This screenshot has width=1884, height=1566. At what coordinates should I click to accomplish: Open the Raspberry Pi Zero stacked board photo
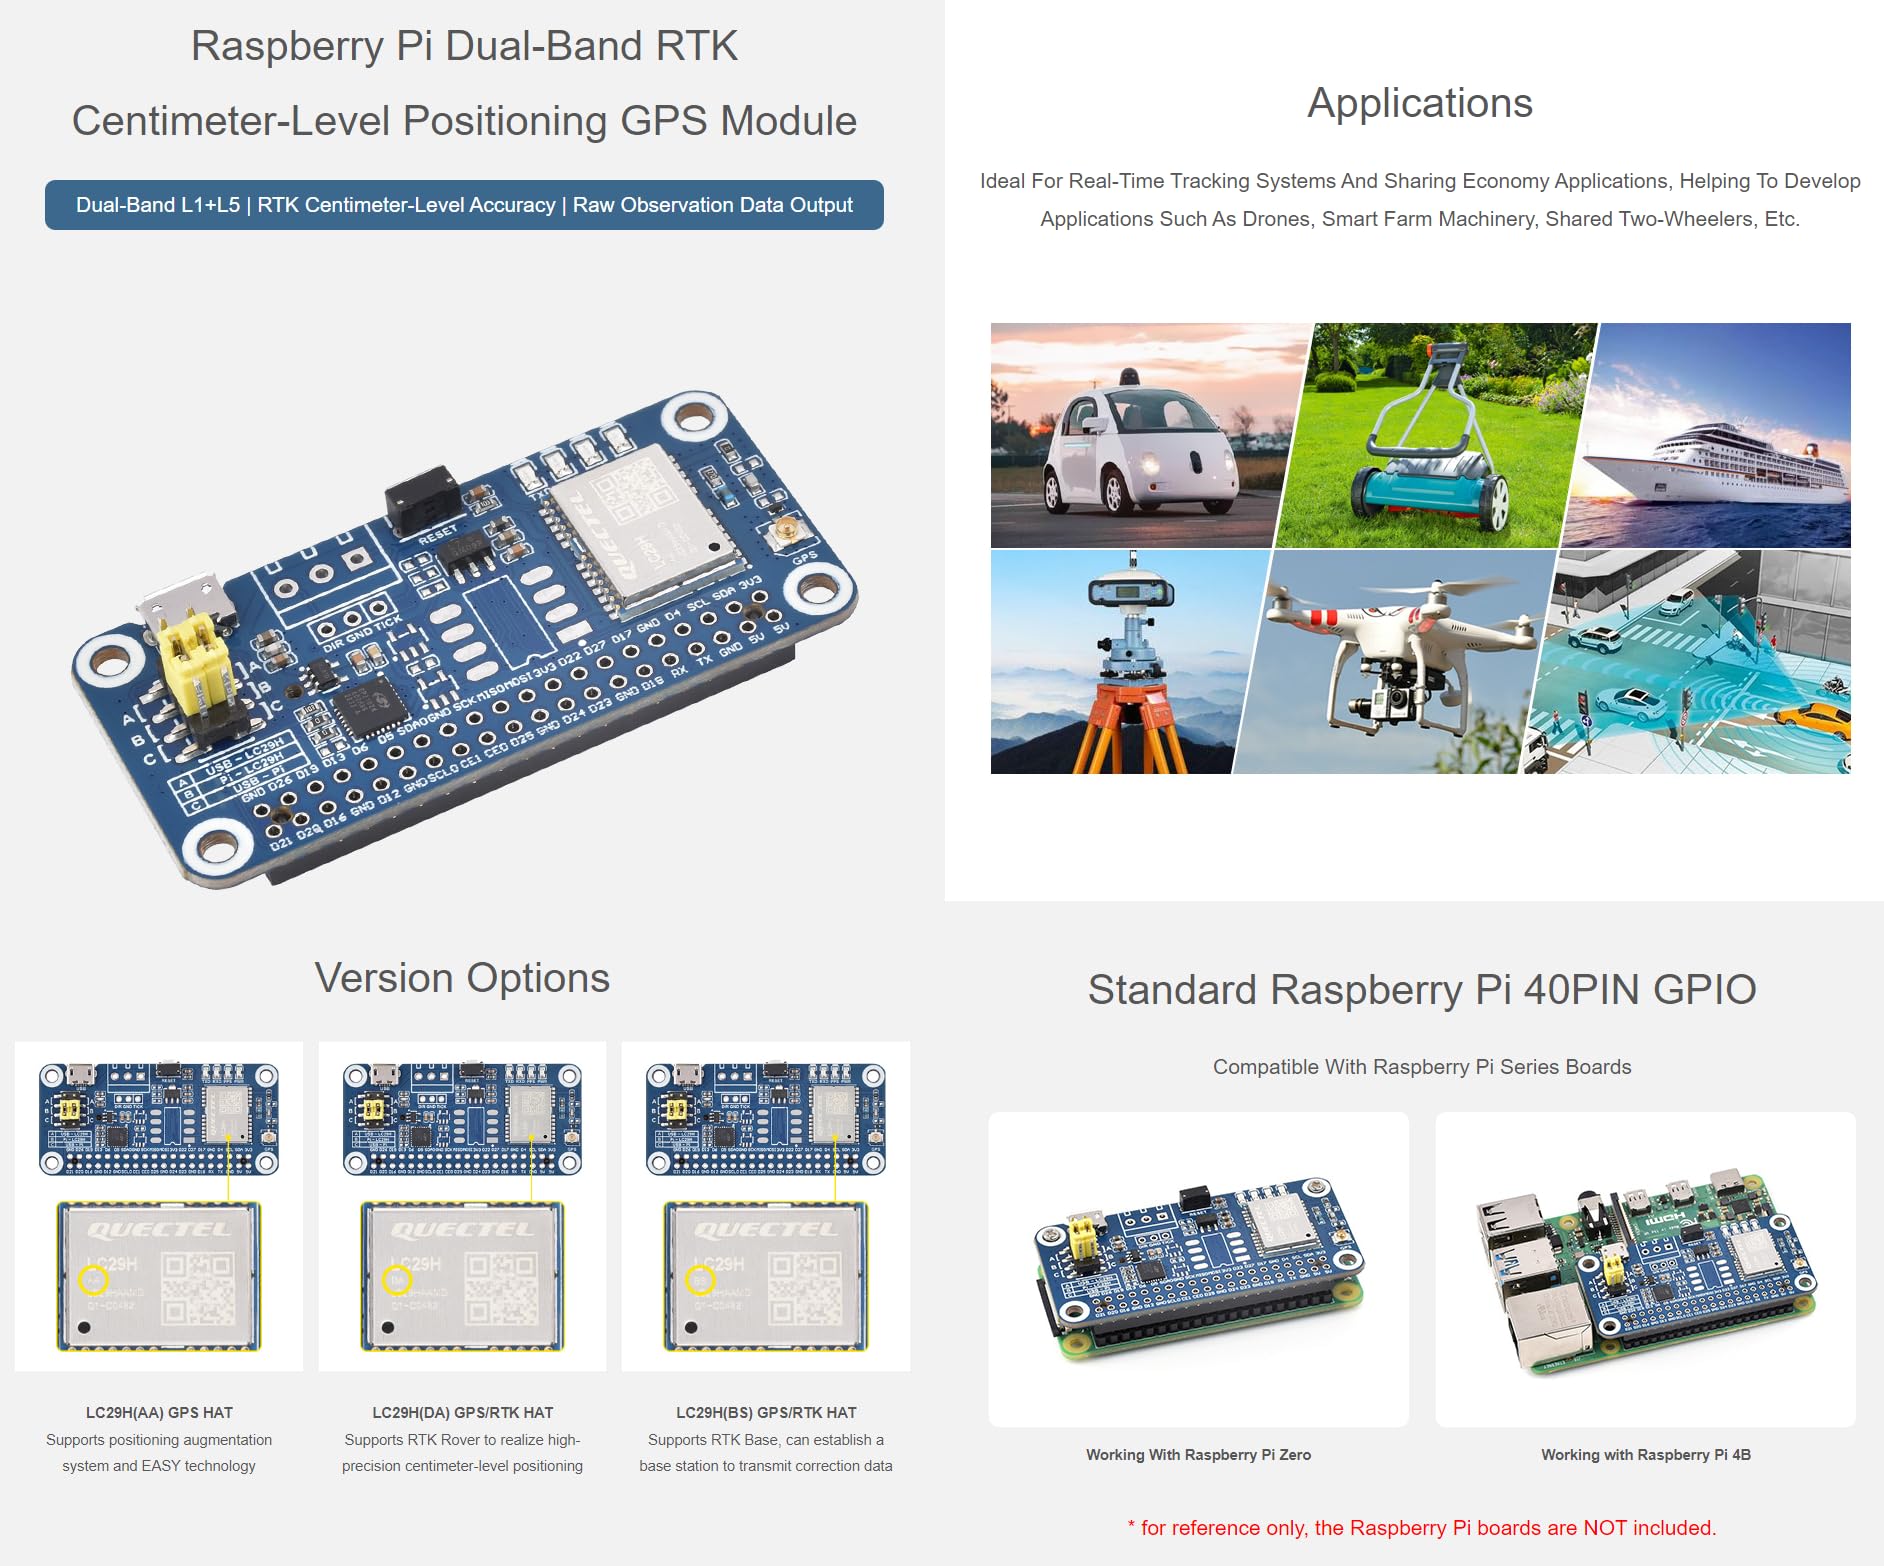(1199, 1269)
